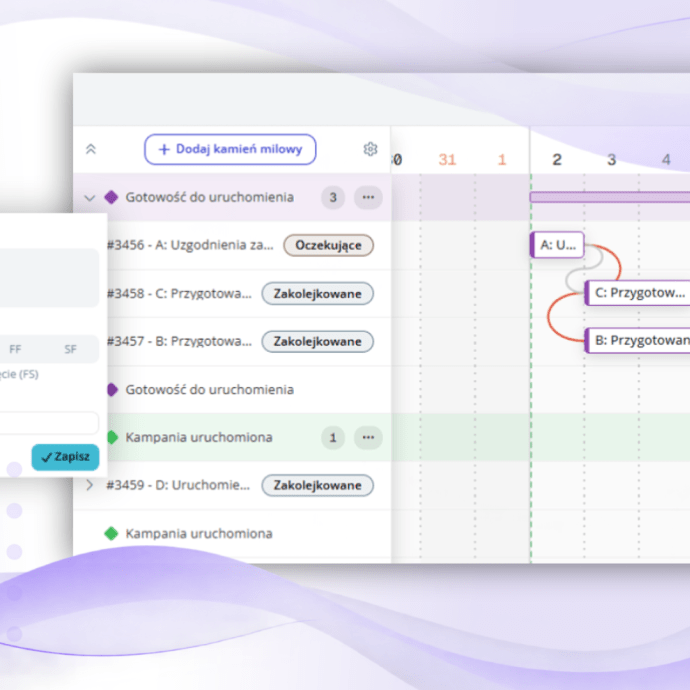Click the Gotowość do uruchomienia milestone end row

[x=209, y=390]
